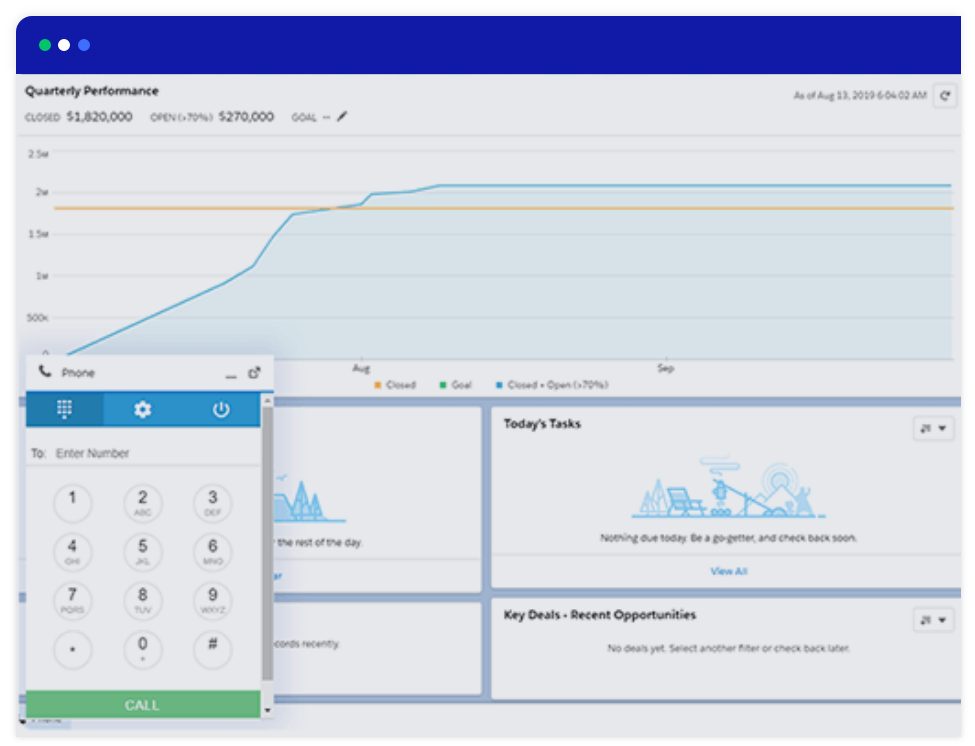975x746 pixels.
Task: Tap the 0 key on dial pad
Action: click(142, 649)
